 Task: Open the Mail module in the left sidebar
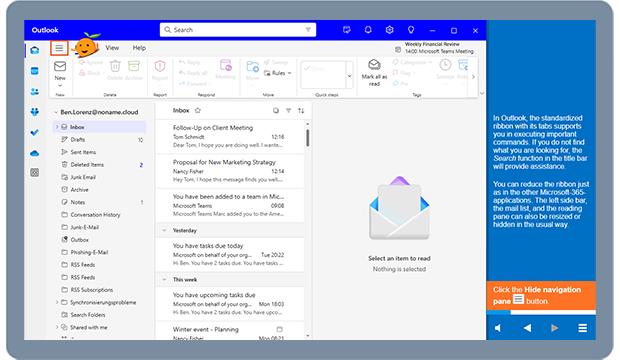click(x=35, y=50)
